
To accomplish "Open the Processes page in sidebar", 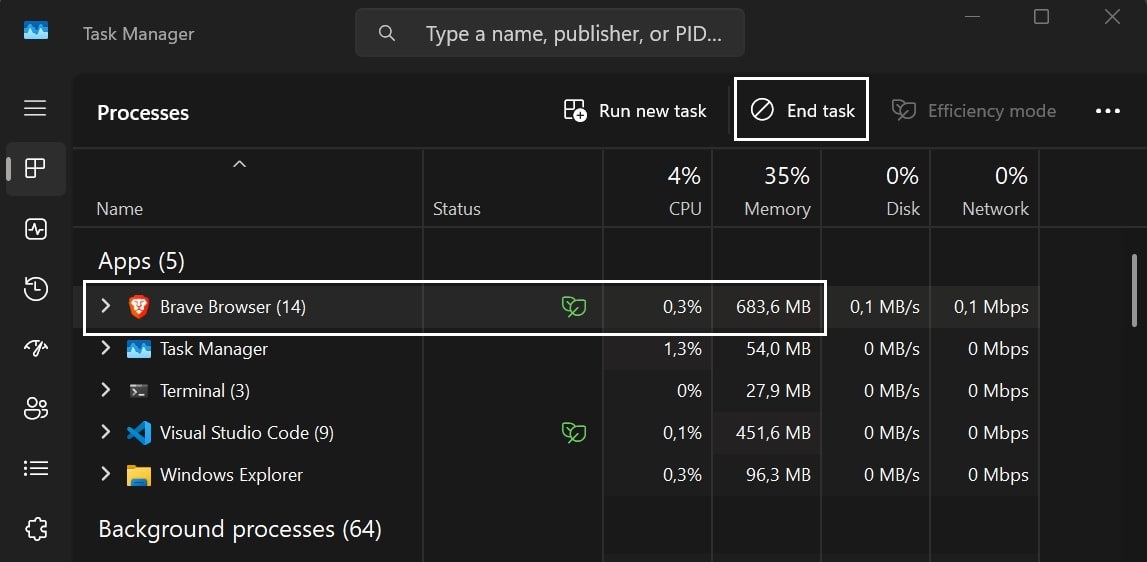I will tap(35, 168).
